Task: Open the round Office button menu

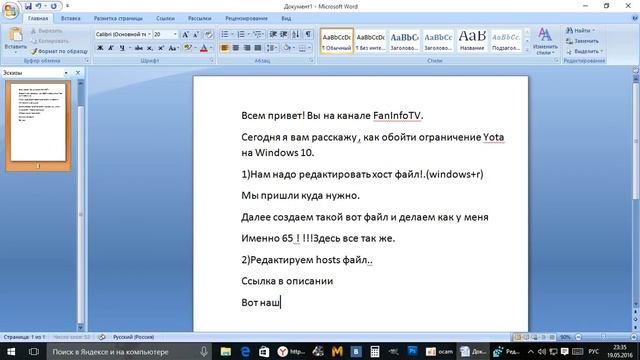Action: 10,10
